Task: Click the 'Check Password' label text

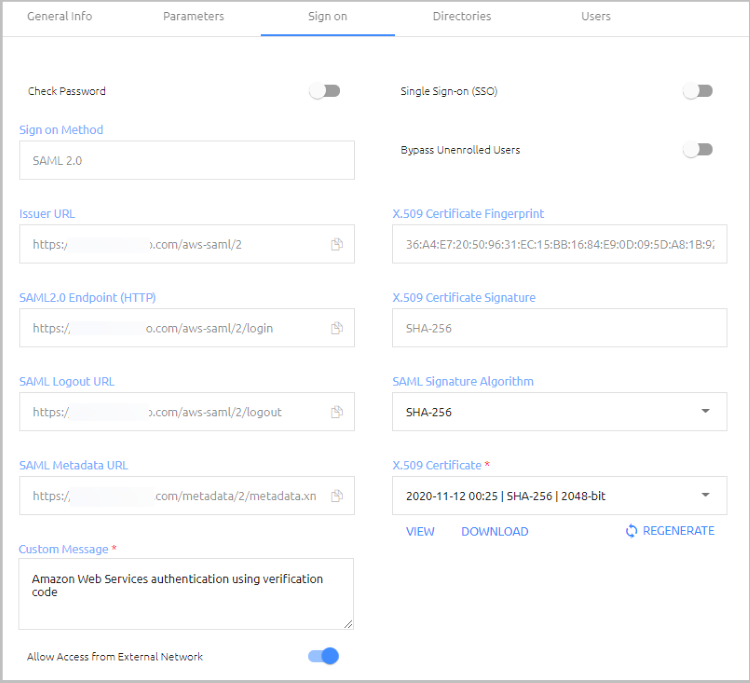Action: click(x=67, y=91)
